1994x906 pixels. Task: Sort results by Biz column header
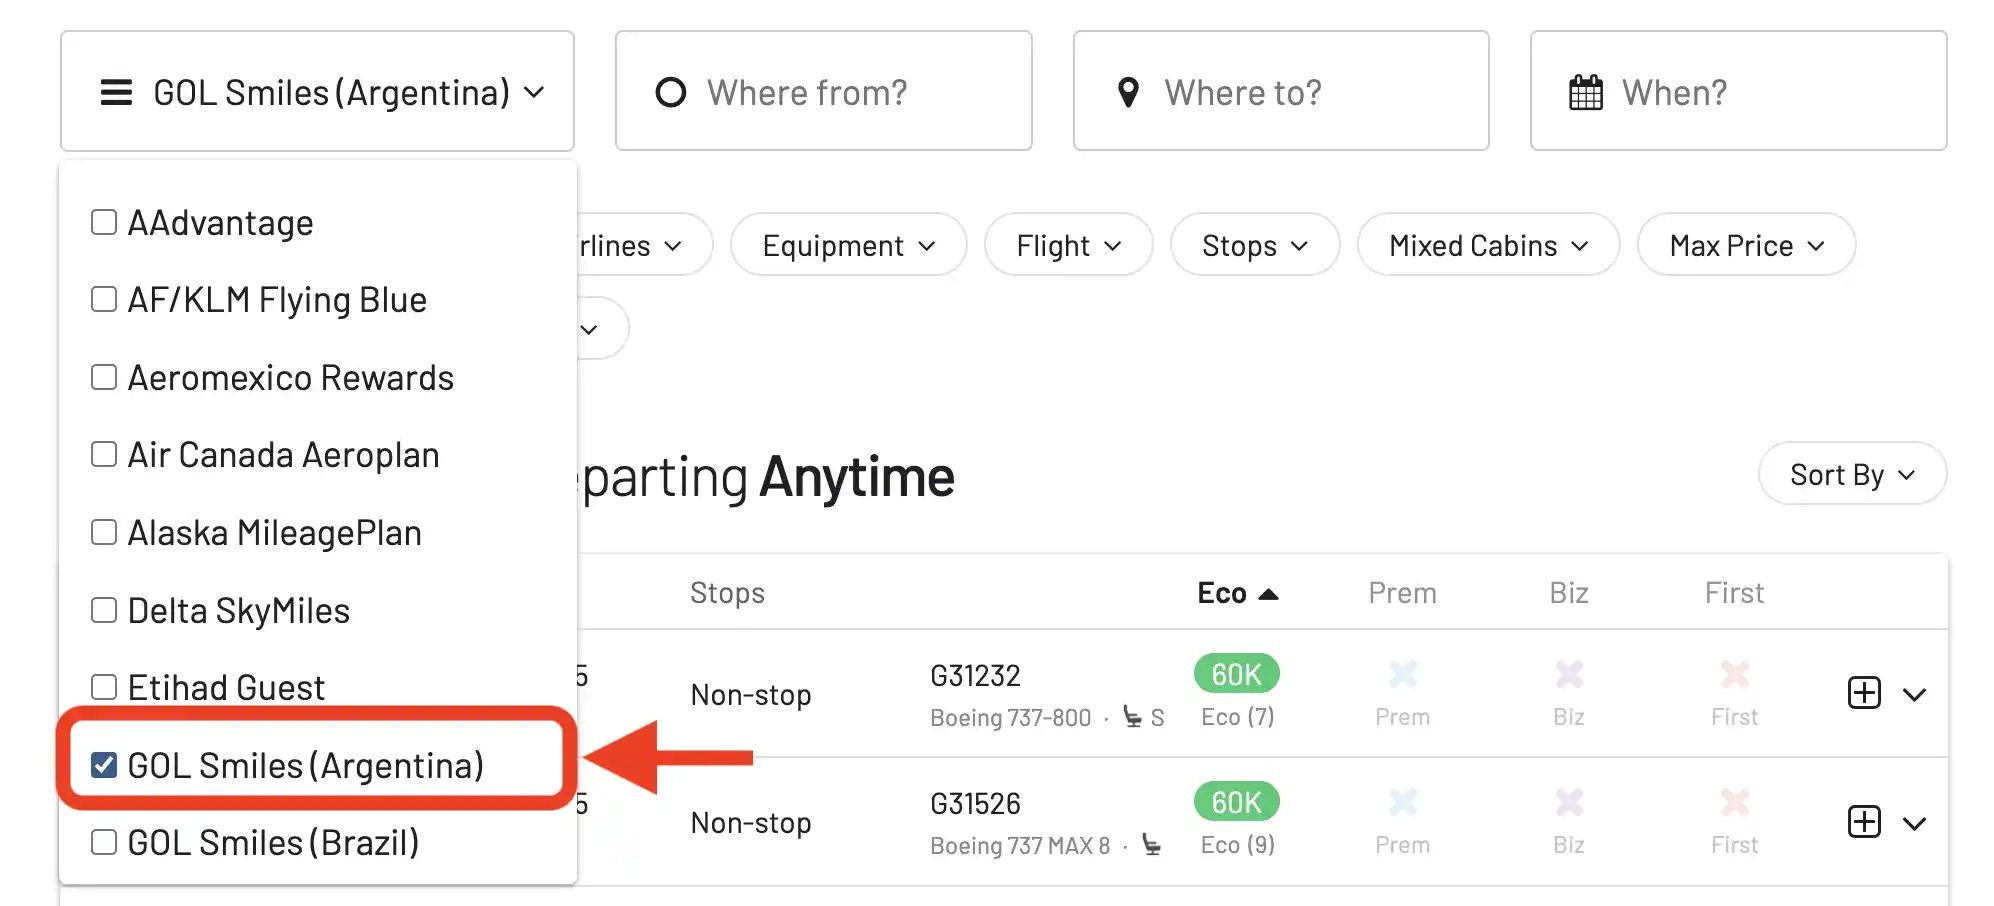coord(1569,593)
